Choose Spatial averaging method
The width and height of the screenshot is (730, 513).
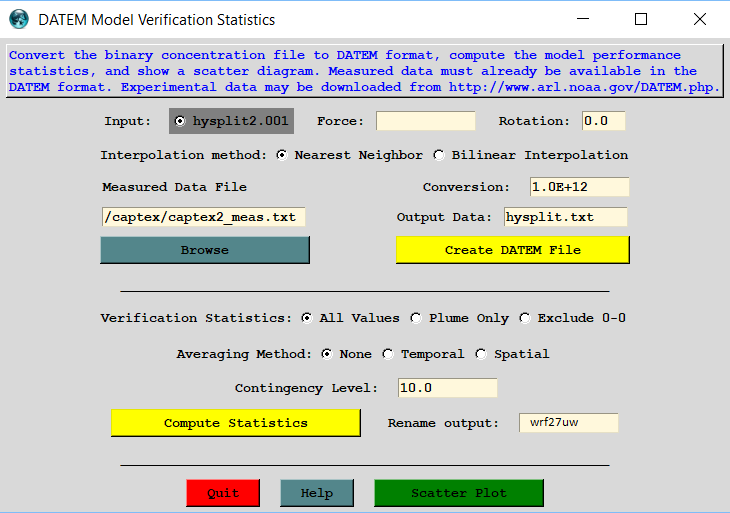pos(481,354)
